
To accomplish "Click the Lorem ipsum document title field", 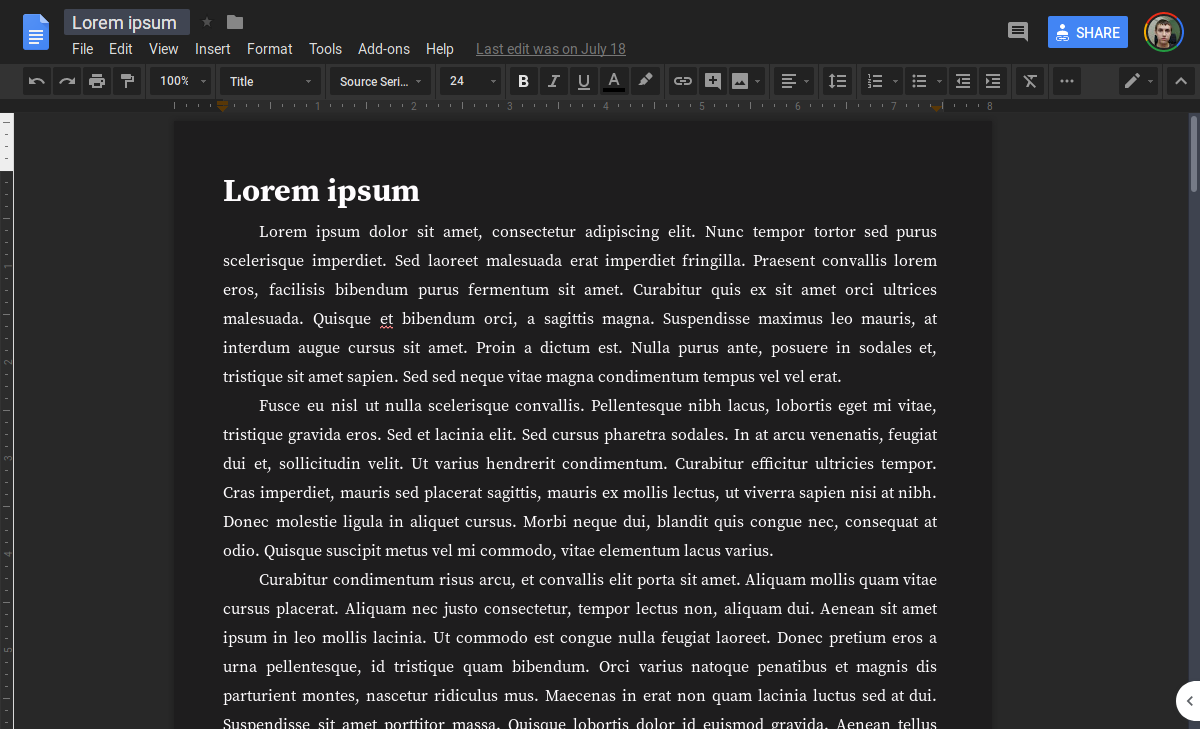I will tap(126, 21).
